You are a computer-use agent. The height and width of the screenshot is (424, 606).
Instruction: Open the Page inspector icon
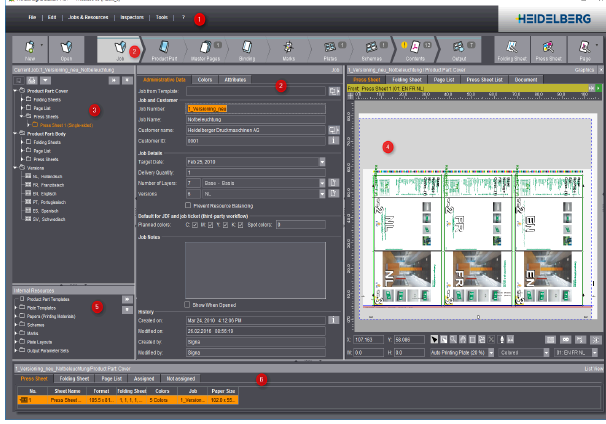point(585,49)
